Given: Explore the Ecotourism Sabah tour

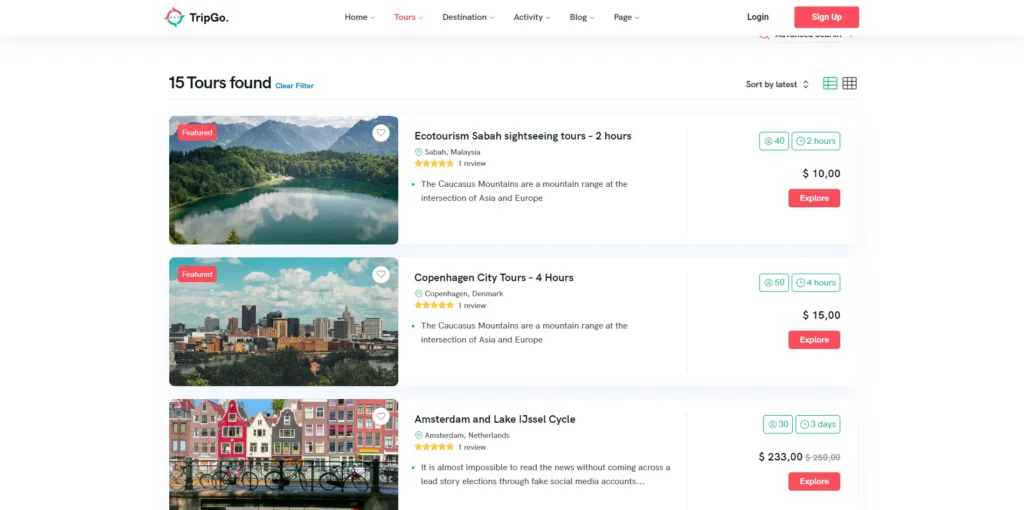Looking at the screenshot, I should 814,198.
